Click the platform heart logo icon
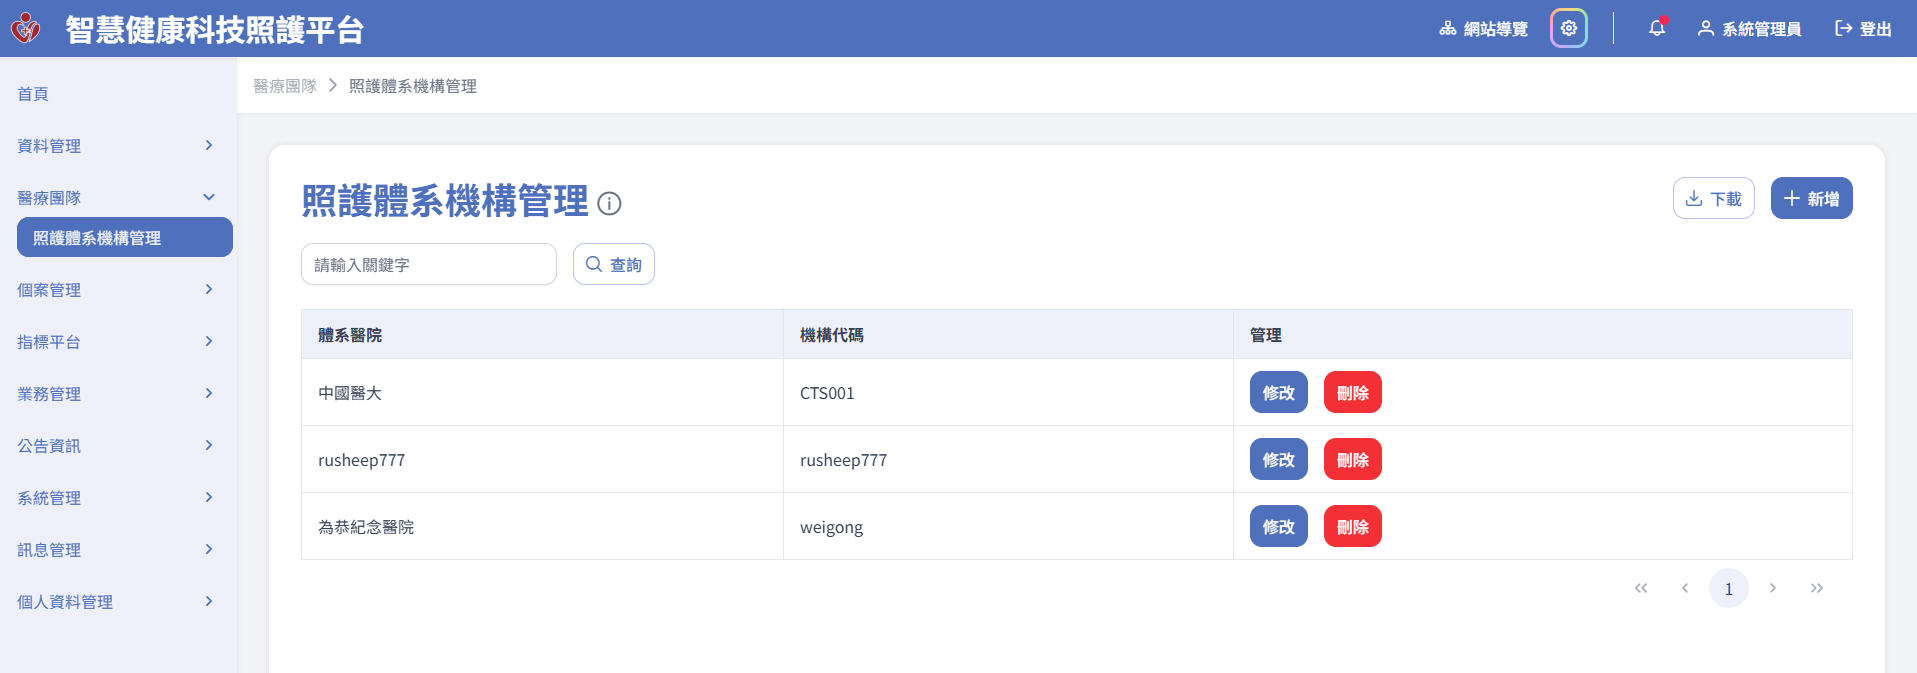1917x673 pixels. point(25,28)
